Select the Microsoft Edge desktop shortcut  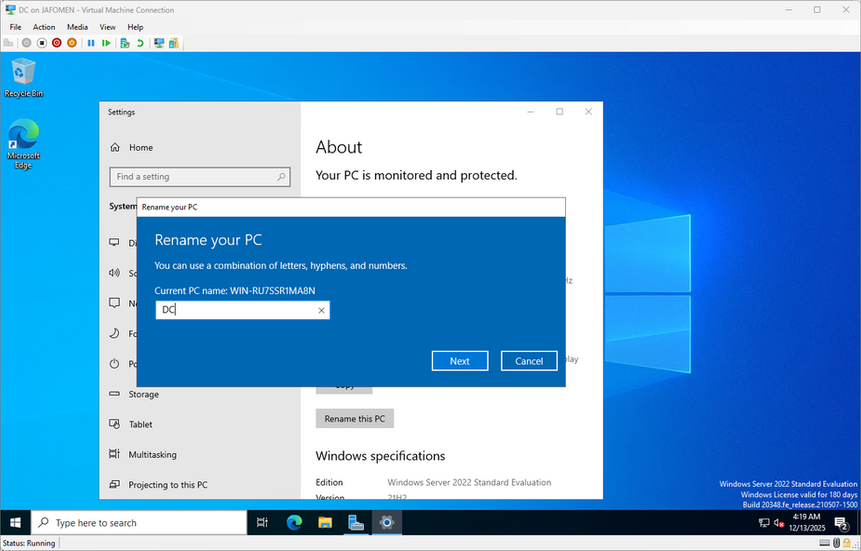(24, 144)
